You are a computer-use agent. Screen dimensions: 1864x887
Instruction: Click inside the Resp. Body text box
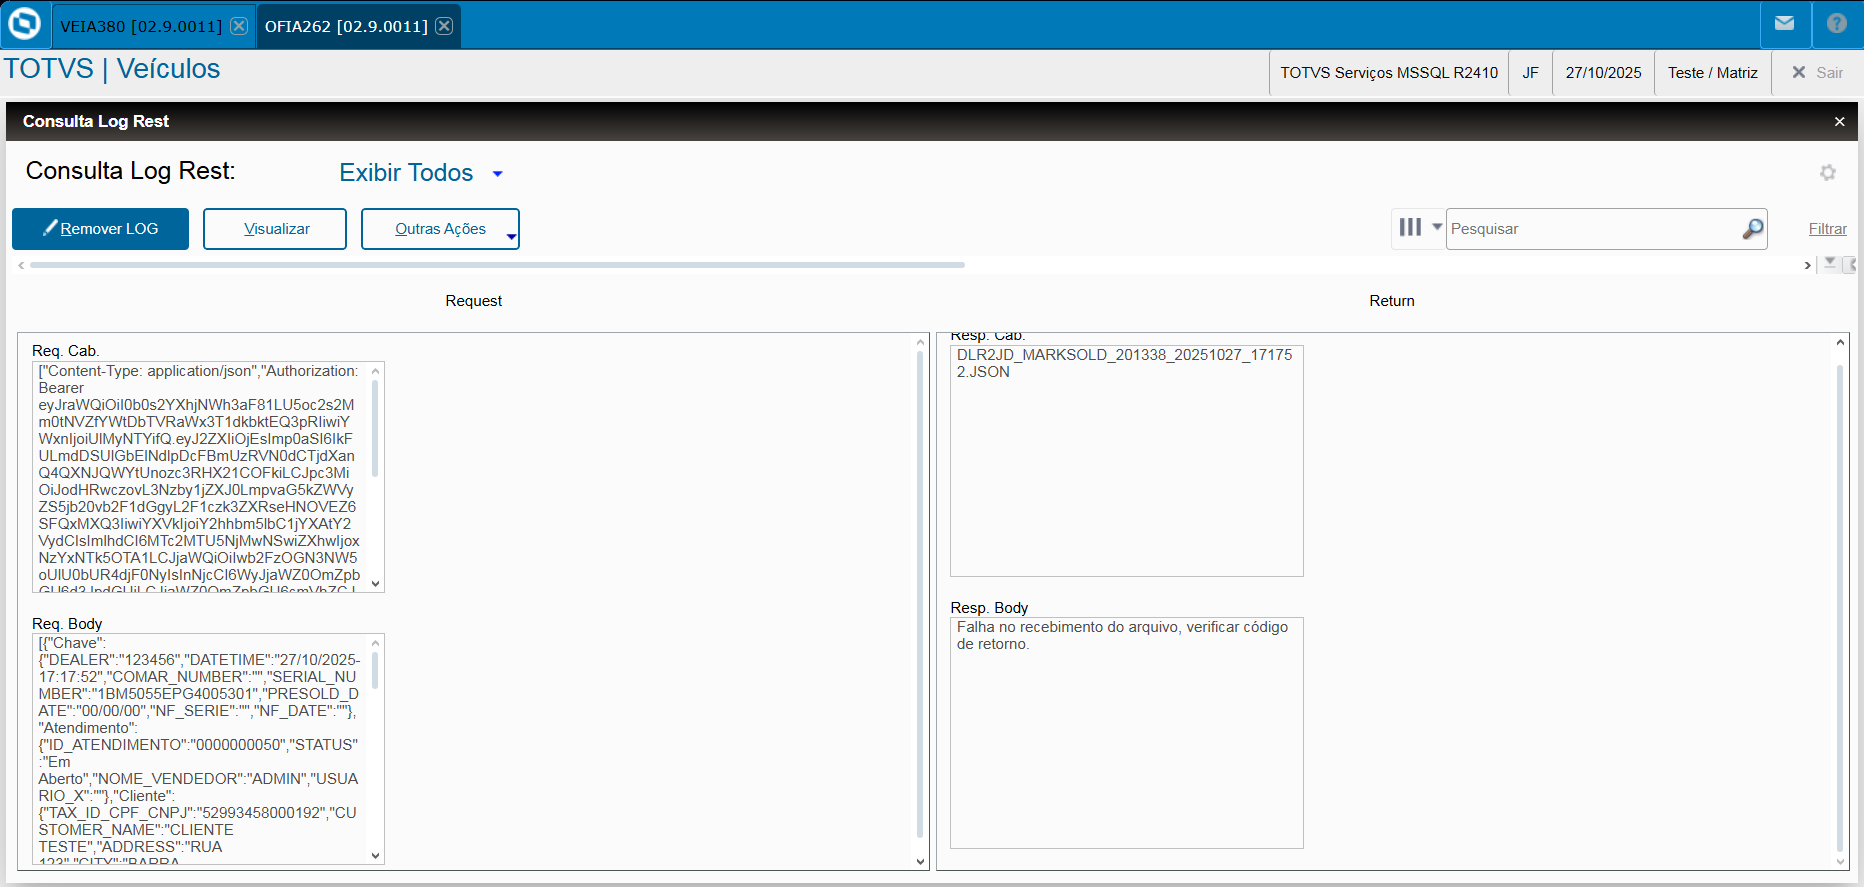pyautogui.click(x=1126, y=733)
